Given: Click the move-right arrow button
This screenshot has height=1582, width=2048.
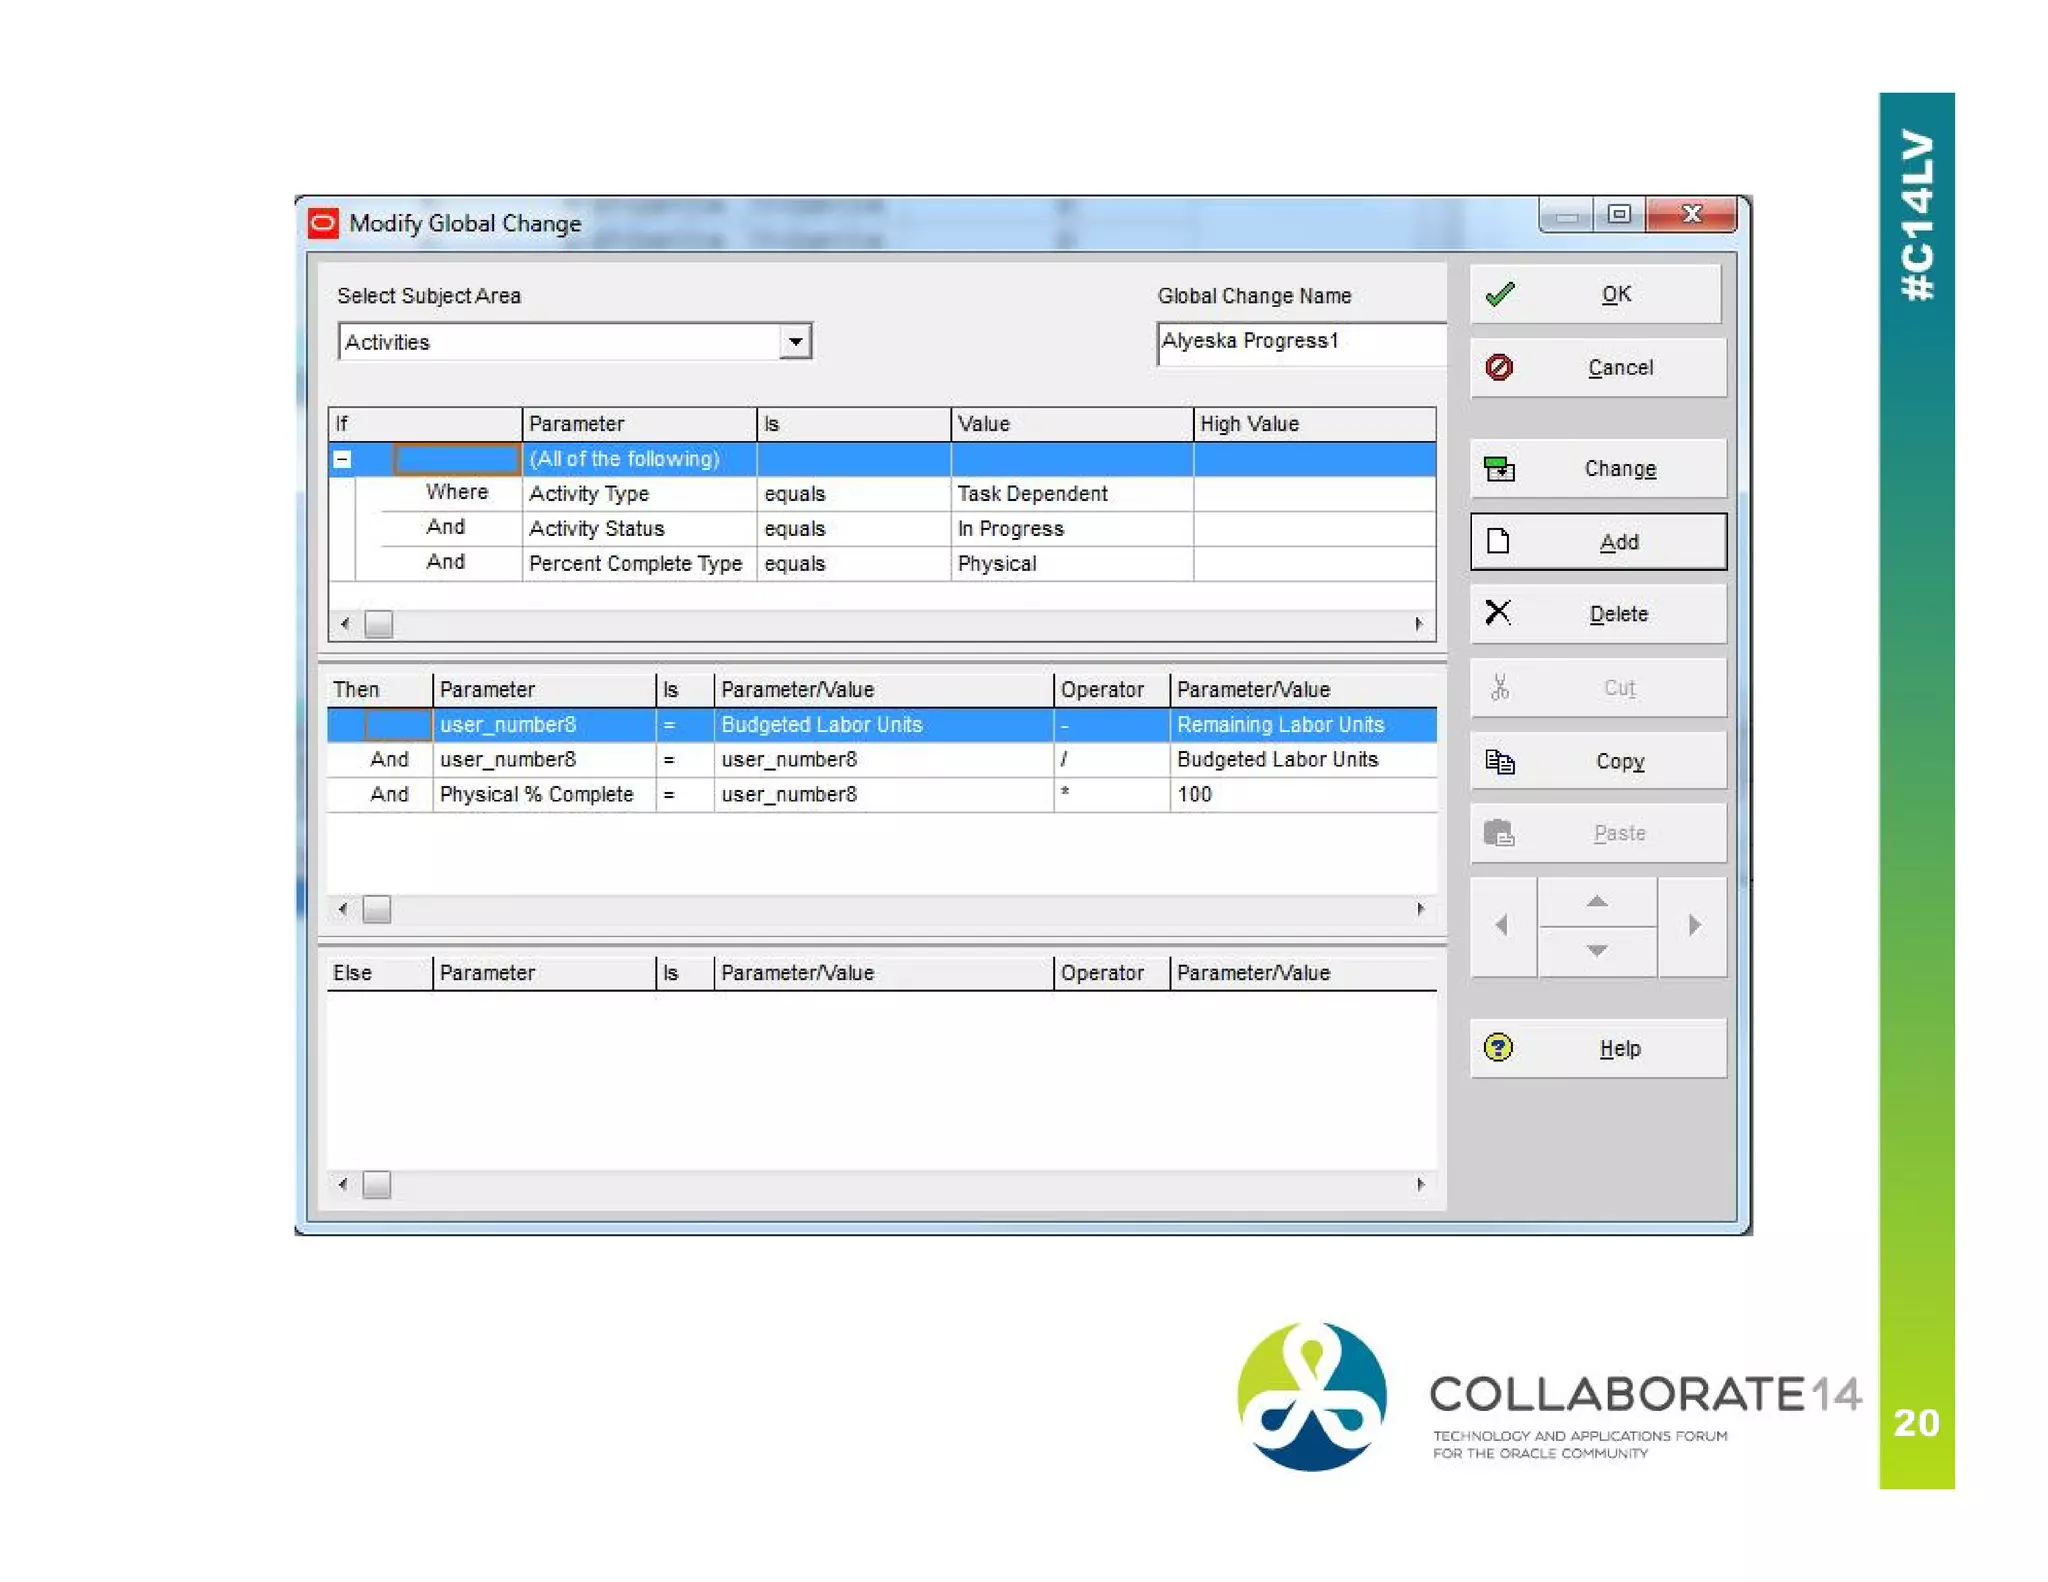Looking at the screenshot, I should click(x=1693, y=925).
